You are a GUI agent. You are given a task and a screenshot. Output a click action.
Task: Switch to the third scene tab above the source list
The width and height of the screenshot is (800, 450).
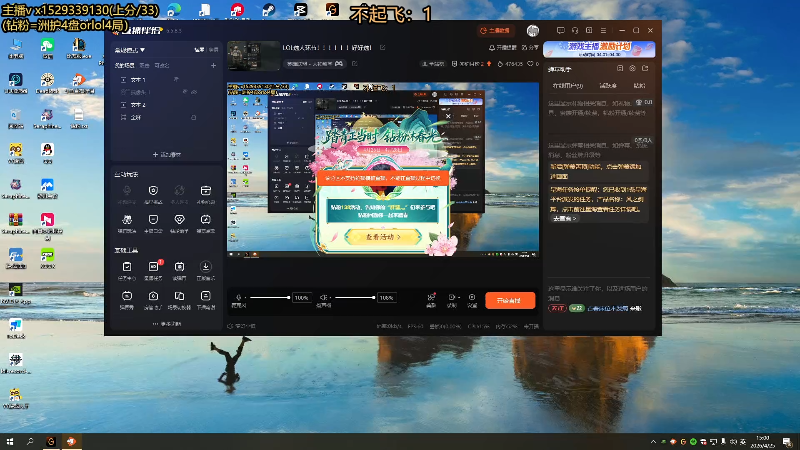161,65
